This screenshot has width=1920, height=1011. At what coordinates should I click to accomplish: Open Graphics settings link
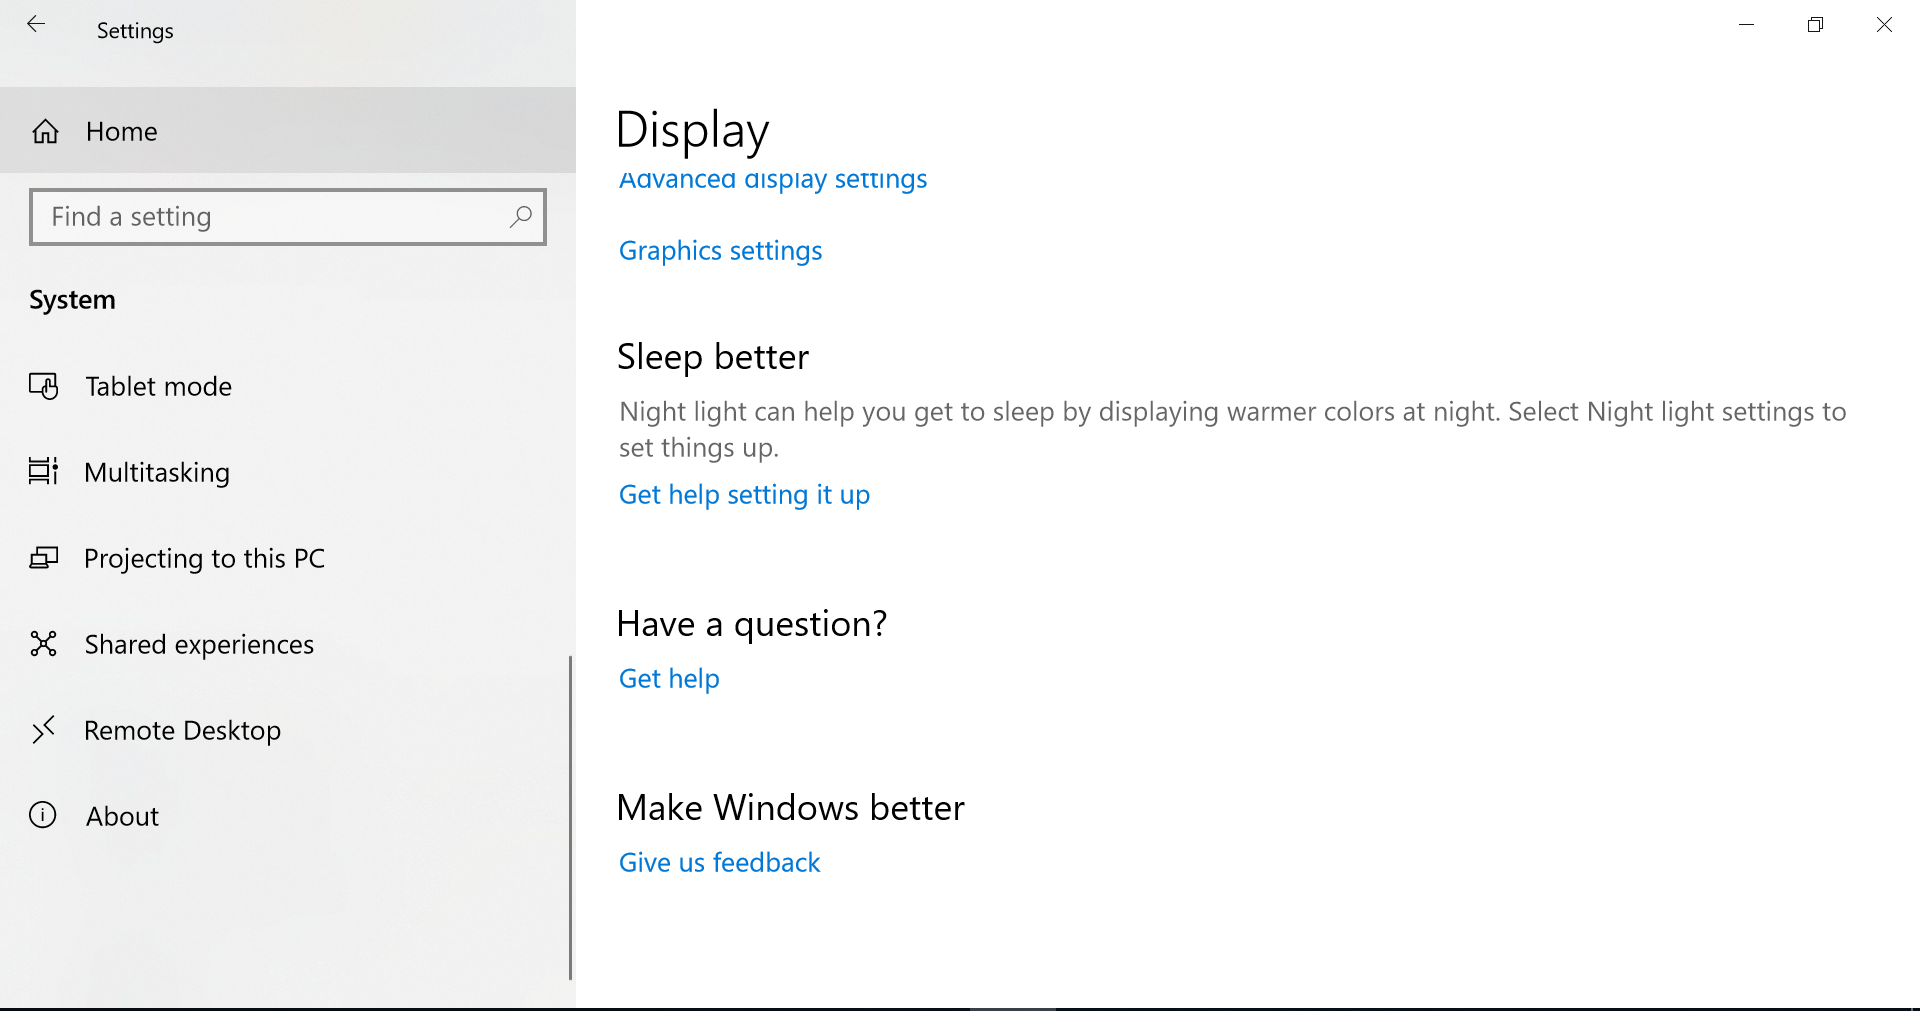(720, 250)
